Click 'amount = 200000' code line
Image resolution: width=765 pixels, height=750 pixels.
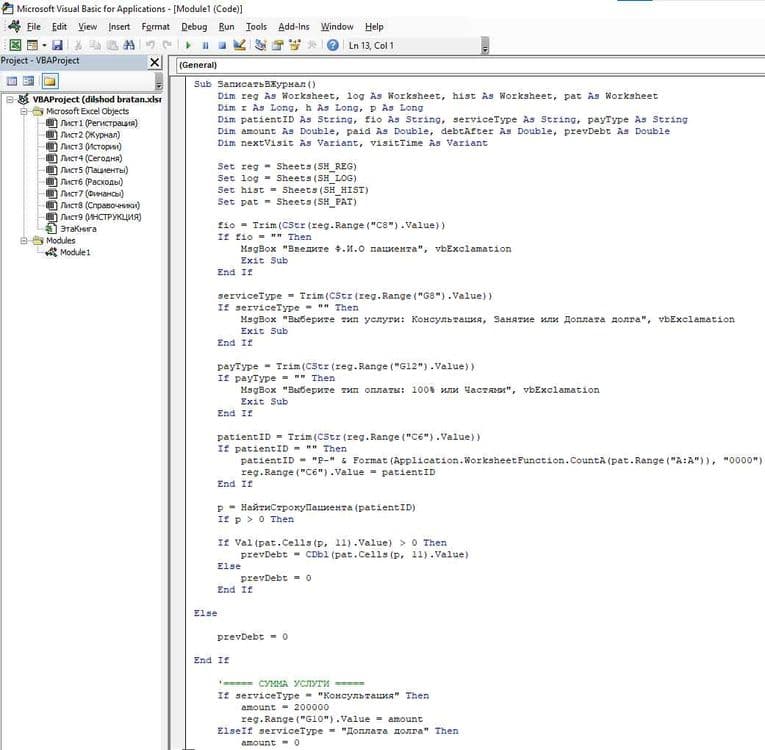[285, 707]
